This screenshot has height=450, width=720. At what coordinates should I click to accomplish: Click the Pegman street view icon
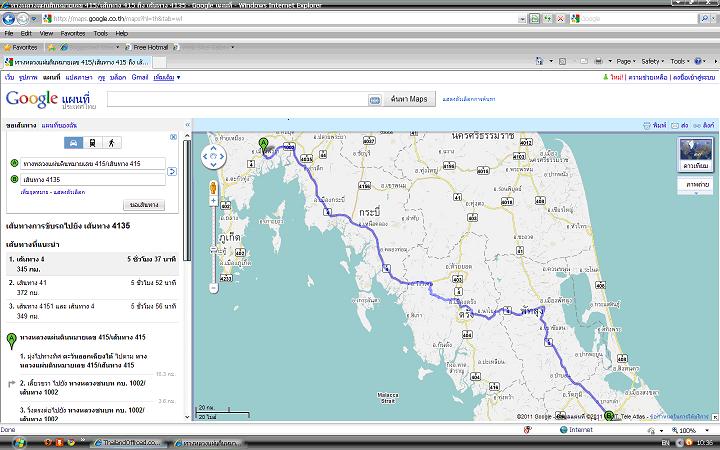click(213, 187)
